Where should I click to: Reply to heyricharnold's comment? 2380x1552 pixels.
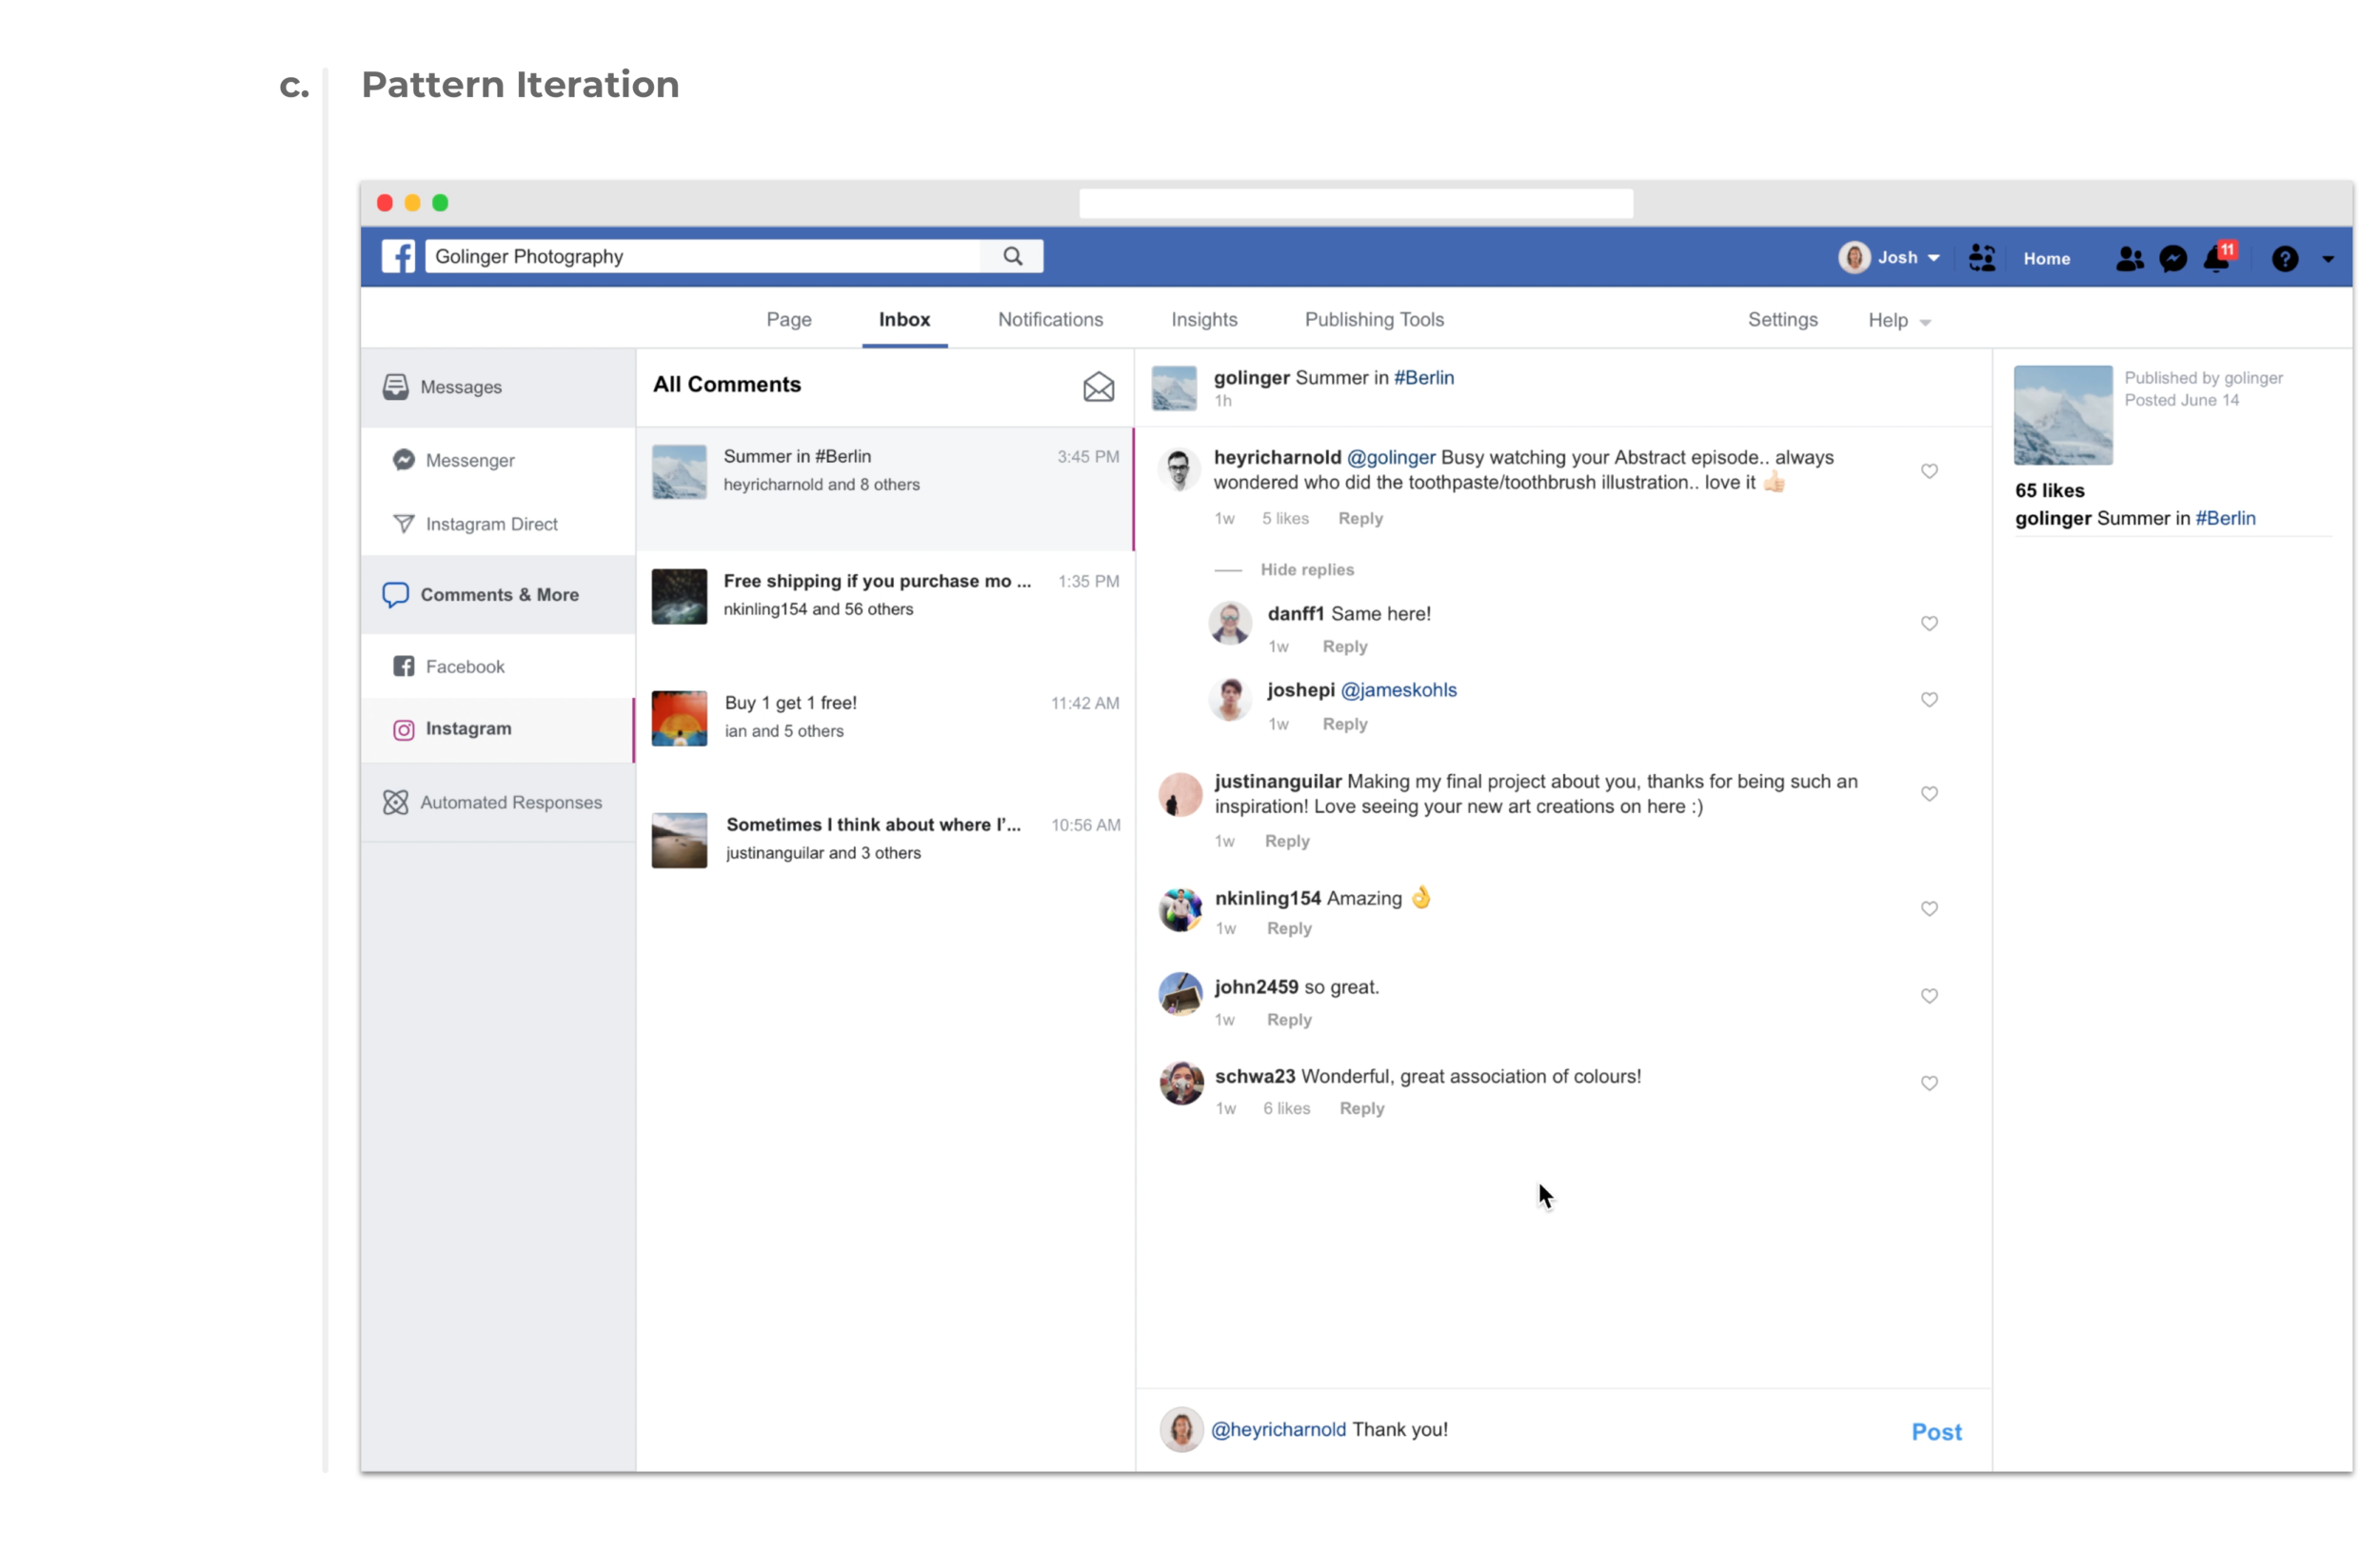tap(1359, 518)
